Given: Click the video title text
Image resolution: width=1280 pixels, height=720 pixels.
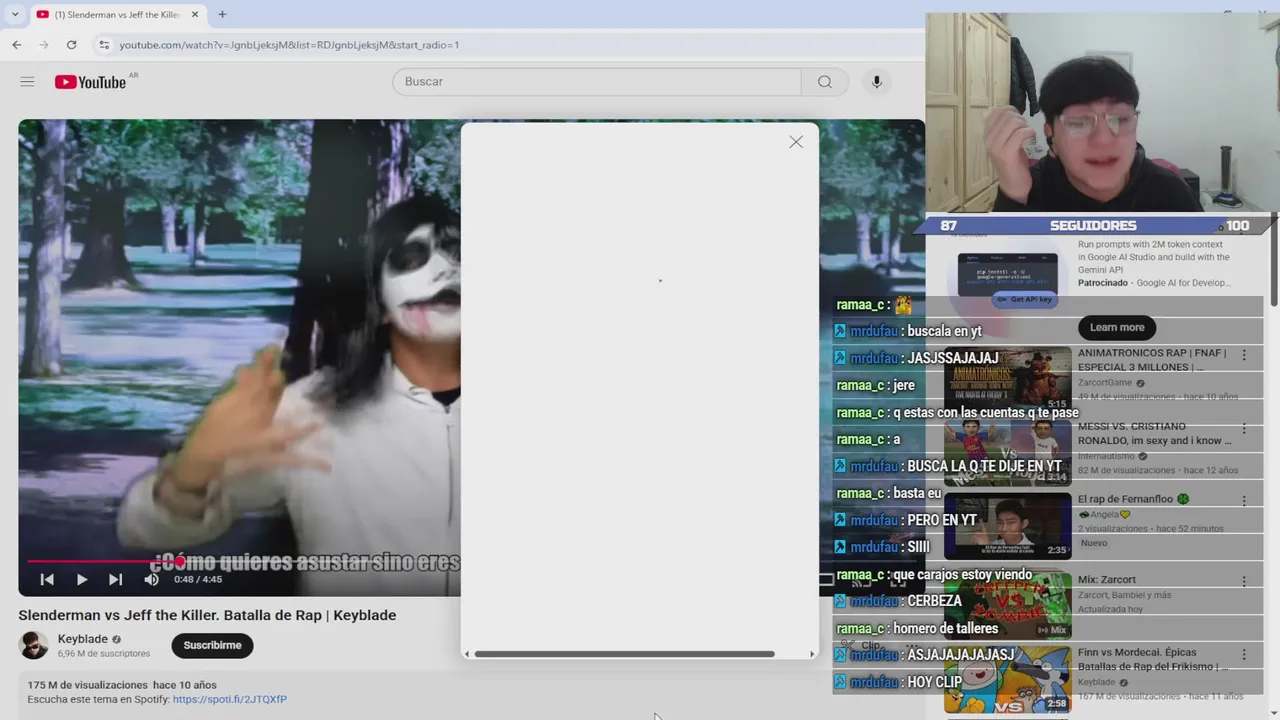Looking at the screenshot, I should (x=207, y=615).
